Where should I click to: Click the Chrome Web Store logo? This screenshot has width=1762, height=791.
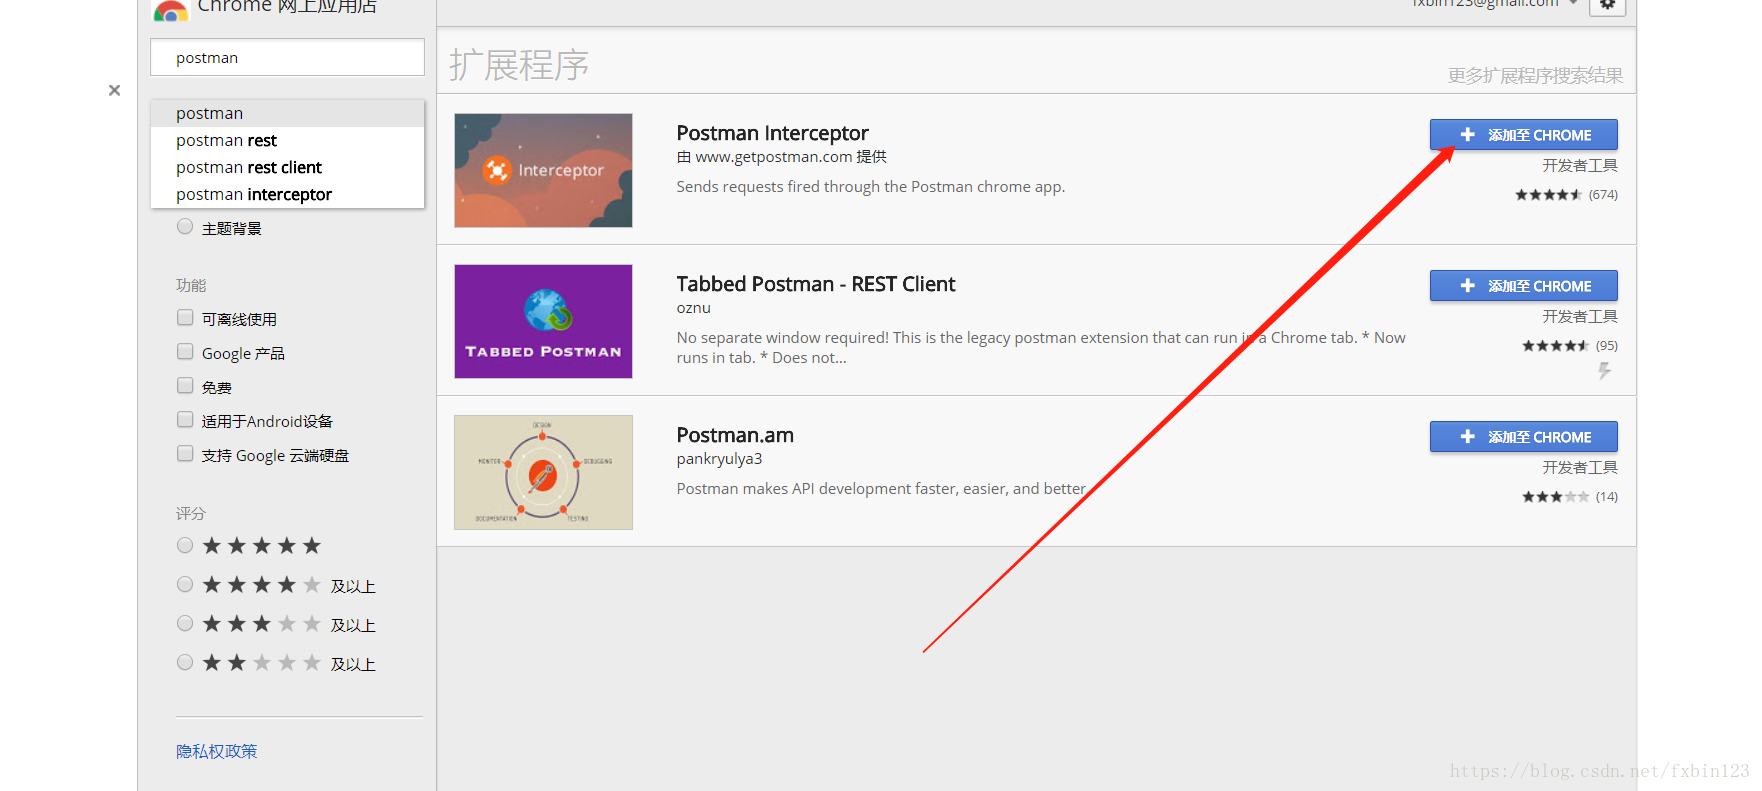(x=170, y=10)
